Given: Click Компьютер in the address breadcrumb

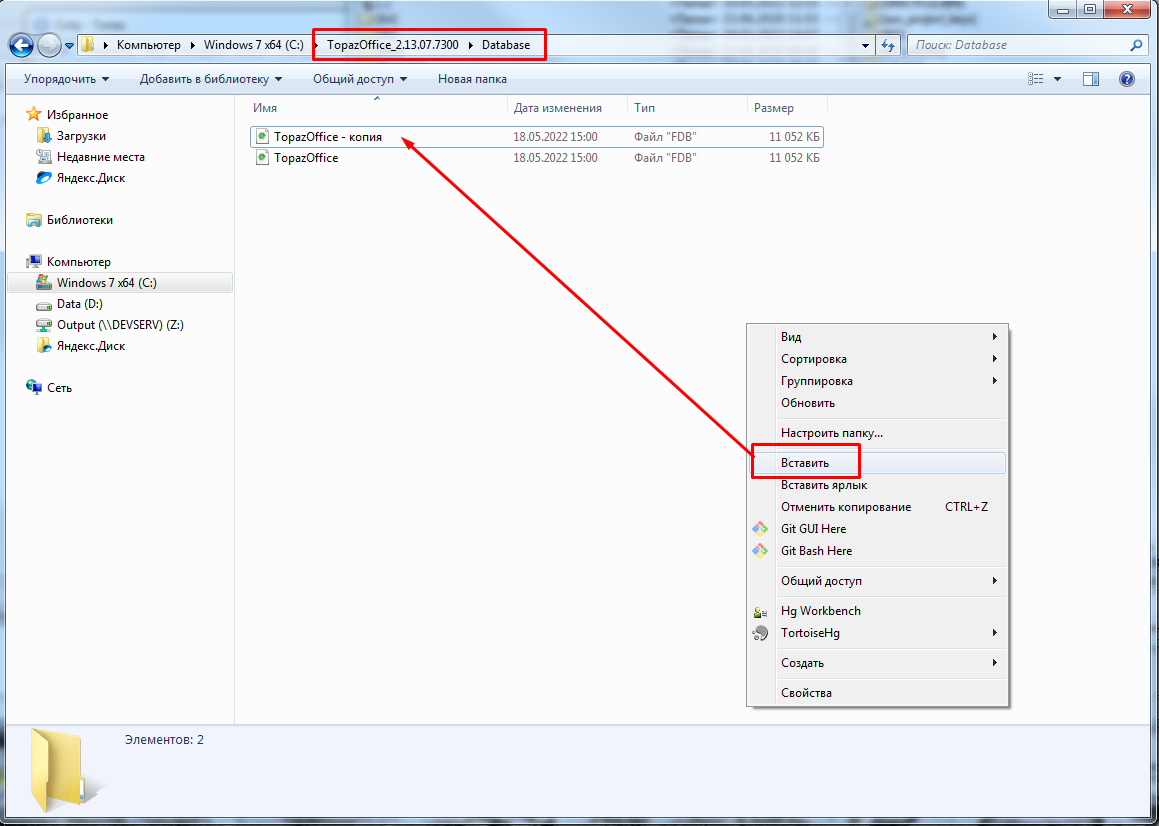Looking at the screenshot, I should (x=149, y=45).
